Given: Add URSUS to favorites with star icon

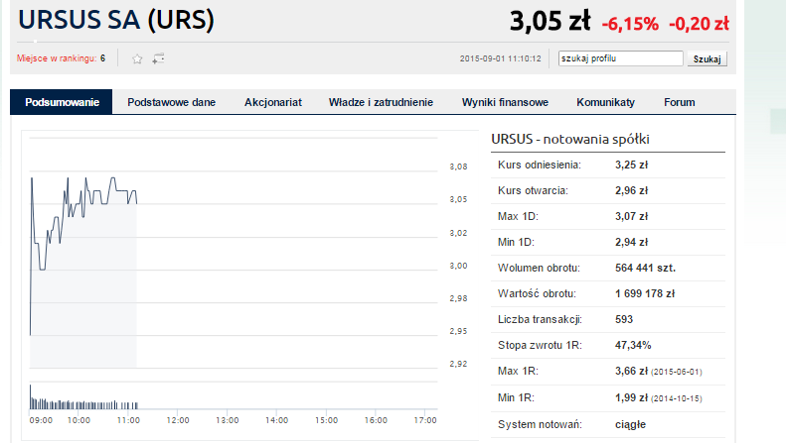Looking at the screenshot, I should (137, 59).
